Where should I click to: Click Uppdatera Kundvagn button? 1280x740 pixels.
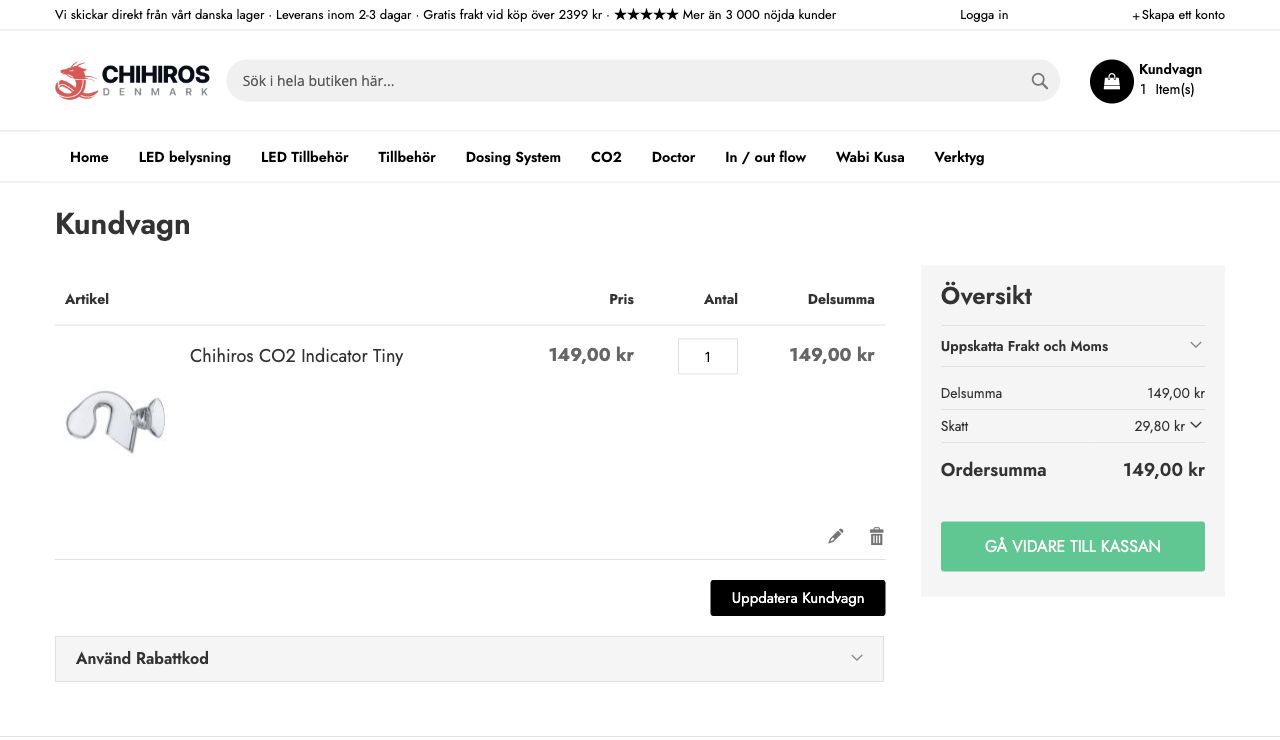(798, 598)
